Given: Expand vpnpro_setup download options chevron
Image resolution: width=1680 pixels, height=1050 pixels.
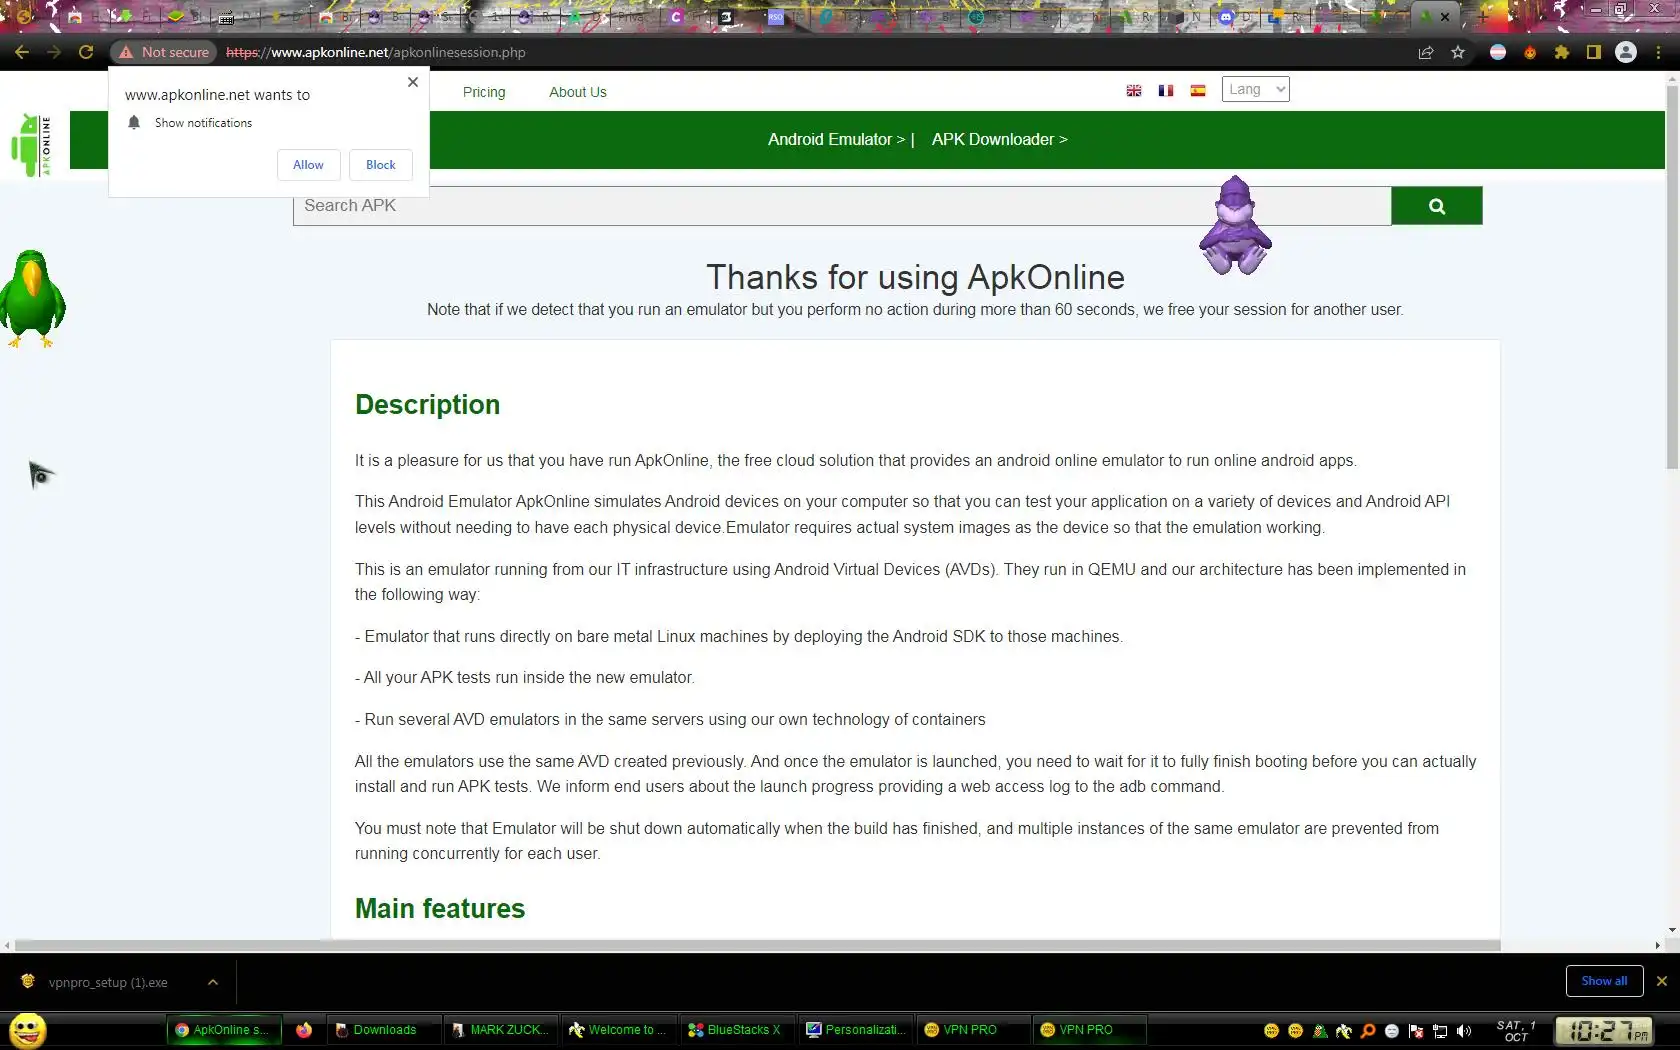Looking at the screenshot, I should (x=213, y=982).
